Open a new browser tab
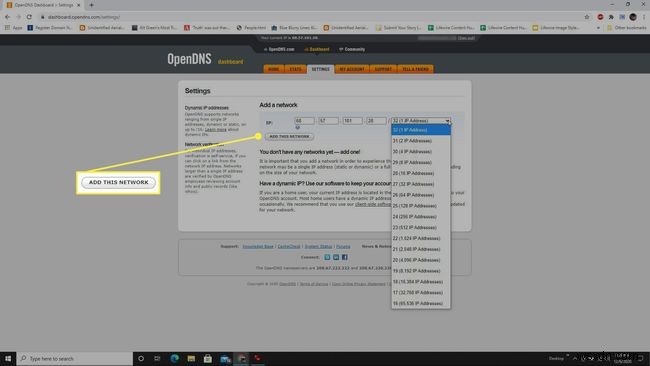 (91, 5)
